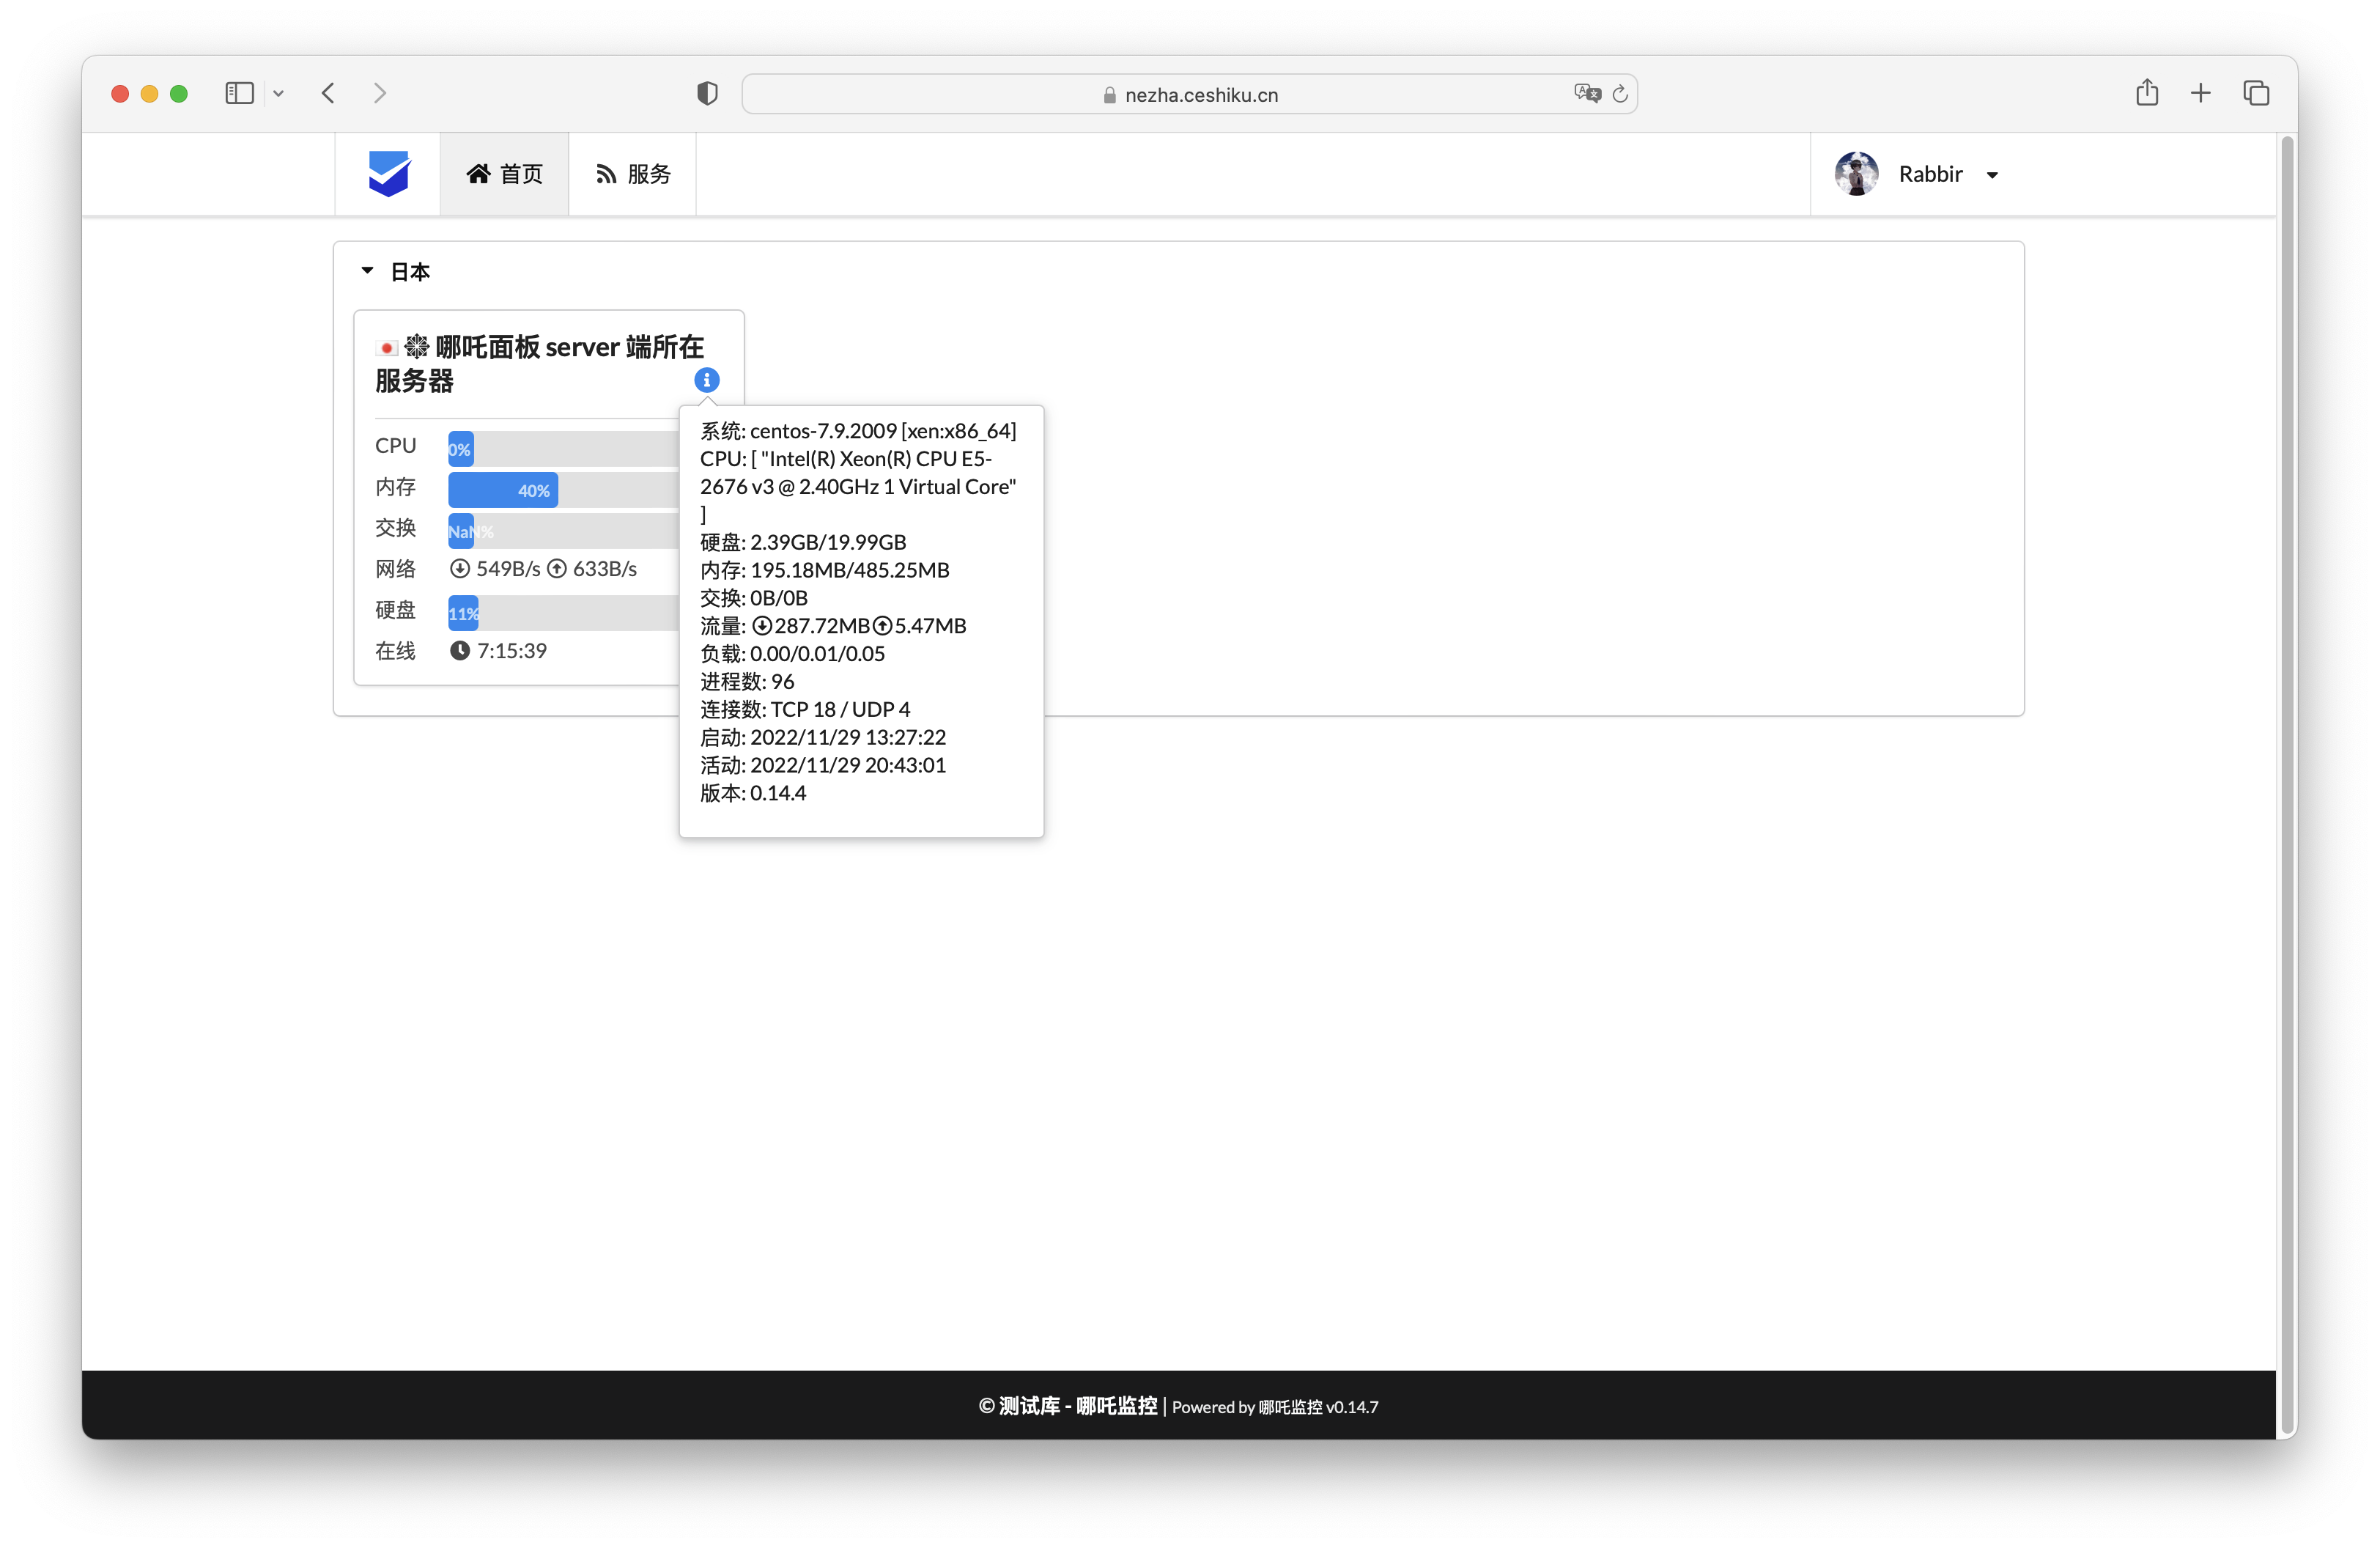Click the translate page icon
Image resolution: width=2380 pixels, height=1548 pixels.
coord(1587,93)
